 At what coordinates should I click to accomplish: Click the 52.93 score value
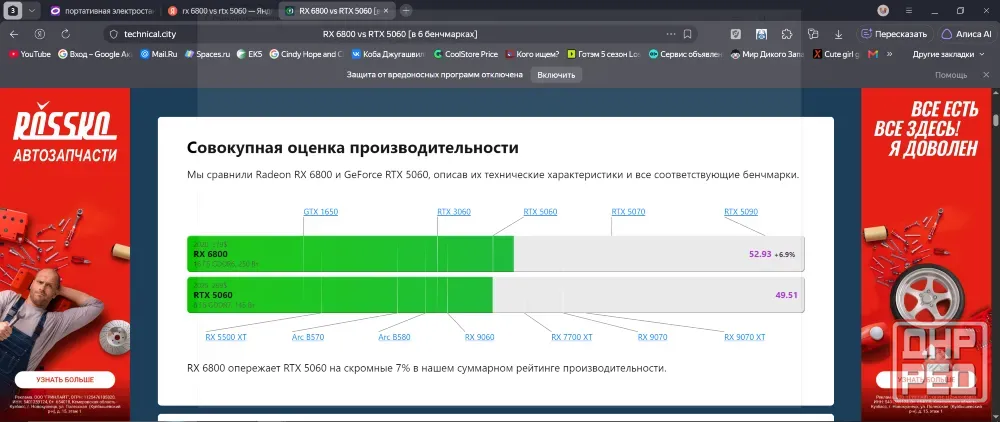pos(760,254)
